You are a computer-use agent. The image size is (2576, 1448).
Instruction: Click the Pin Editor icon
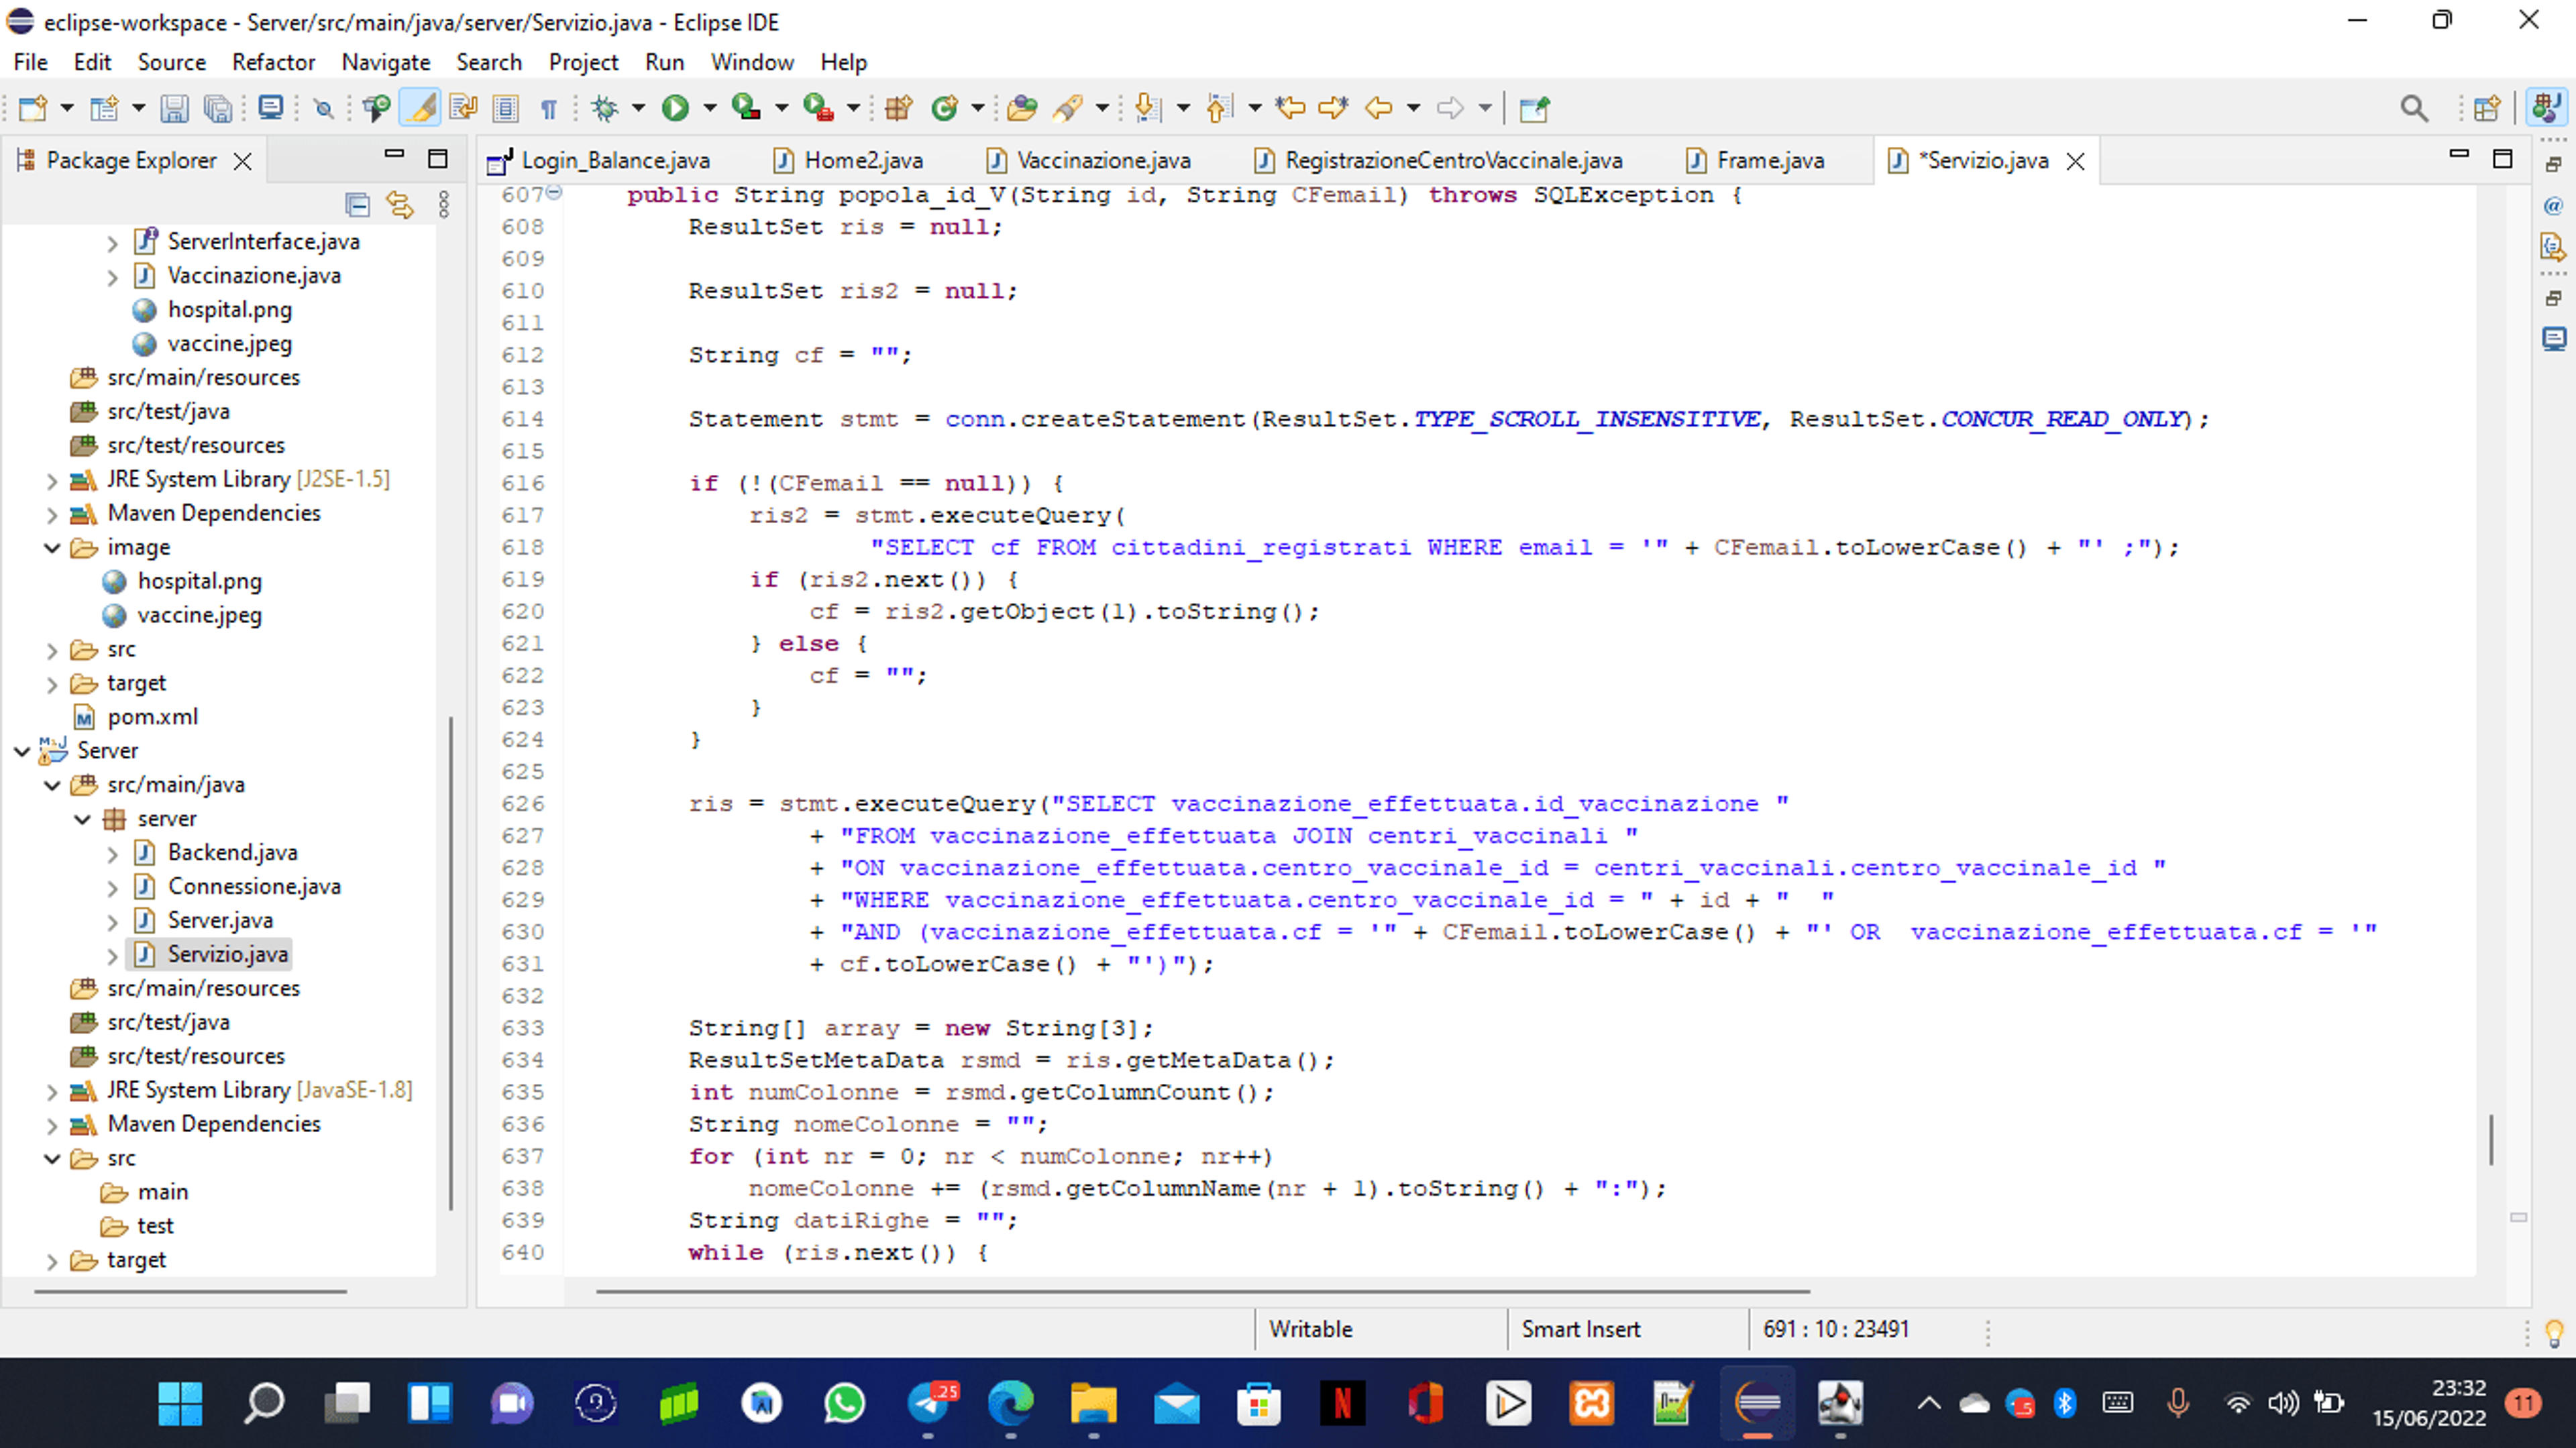pos(1534,108)
